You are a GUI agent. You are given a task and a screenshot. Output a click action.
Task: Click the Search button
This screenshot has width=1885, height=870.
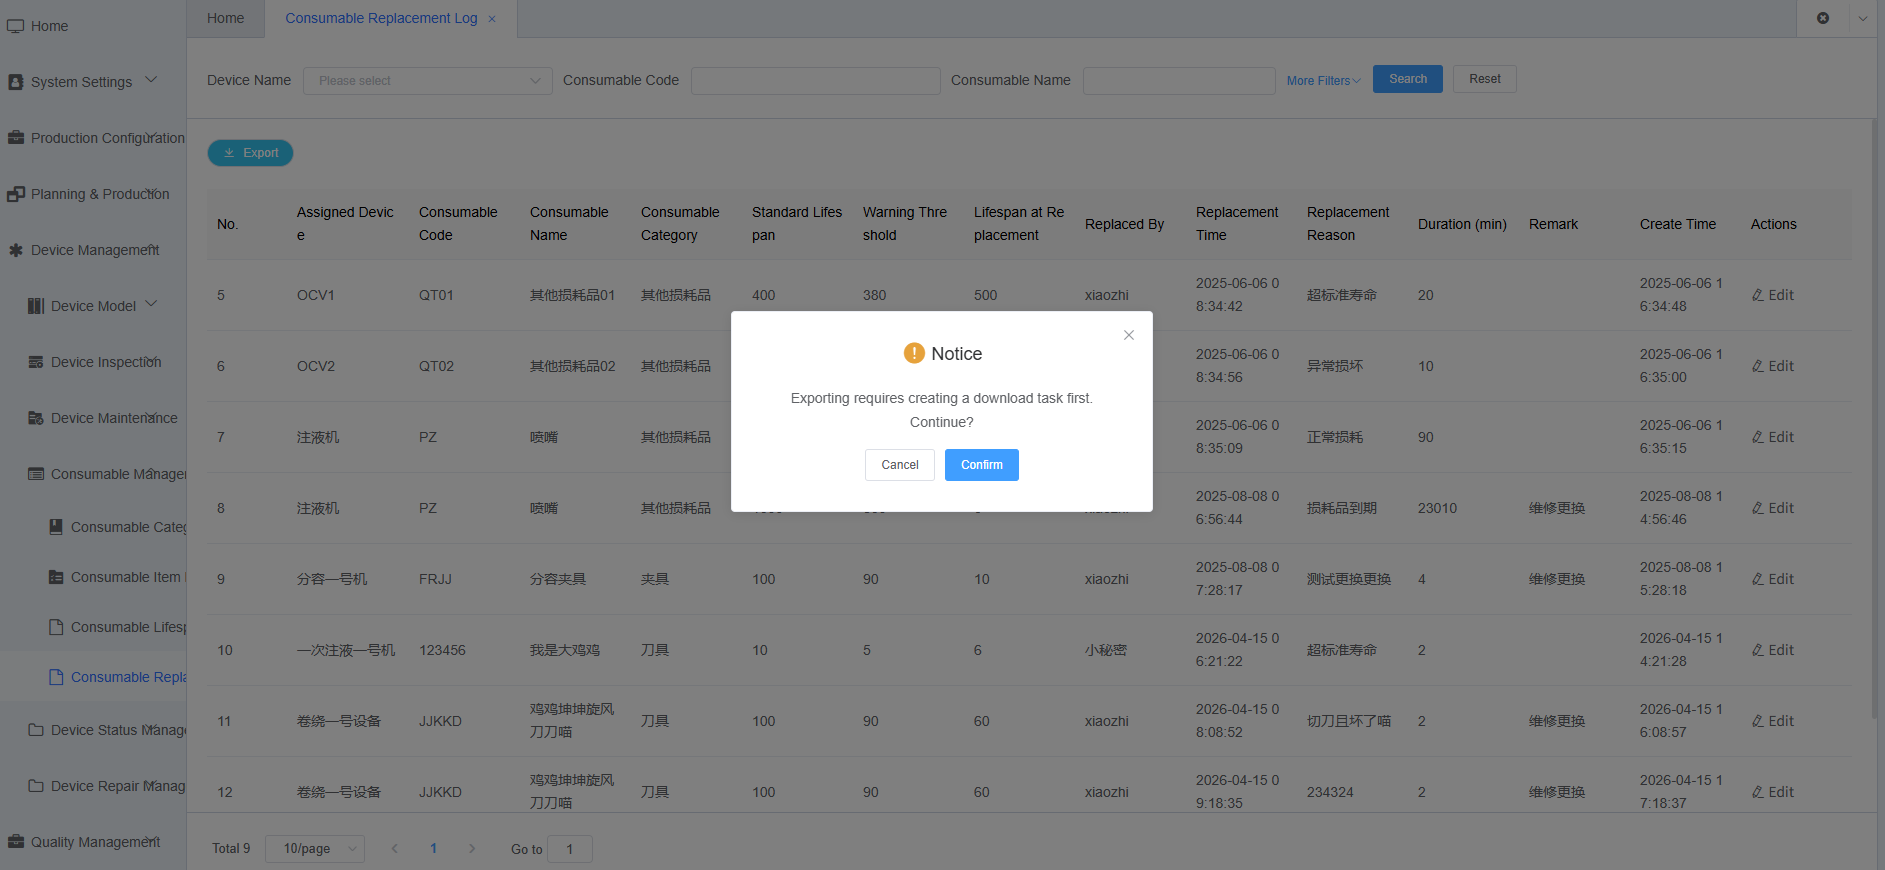tap(1407, 79)
